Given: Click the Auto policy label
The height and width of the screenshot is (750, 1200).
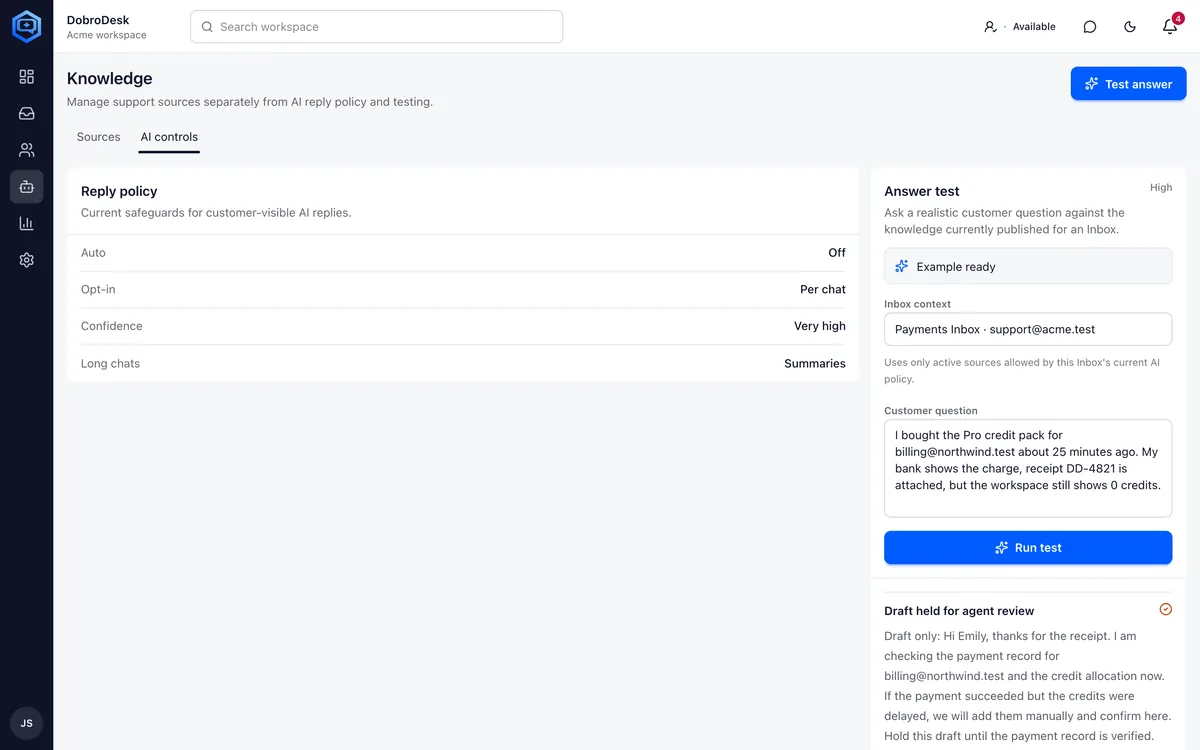Looking at the screenshot, I should coord(93,253).
